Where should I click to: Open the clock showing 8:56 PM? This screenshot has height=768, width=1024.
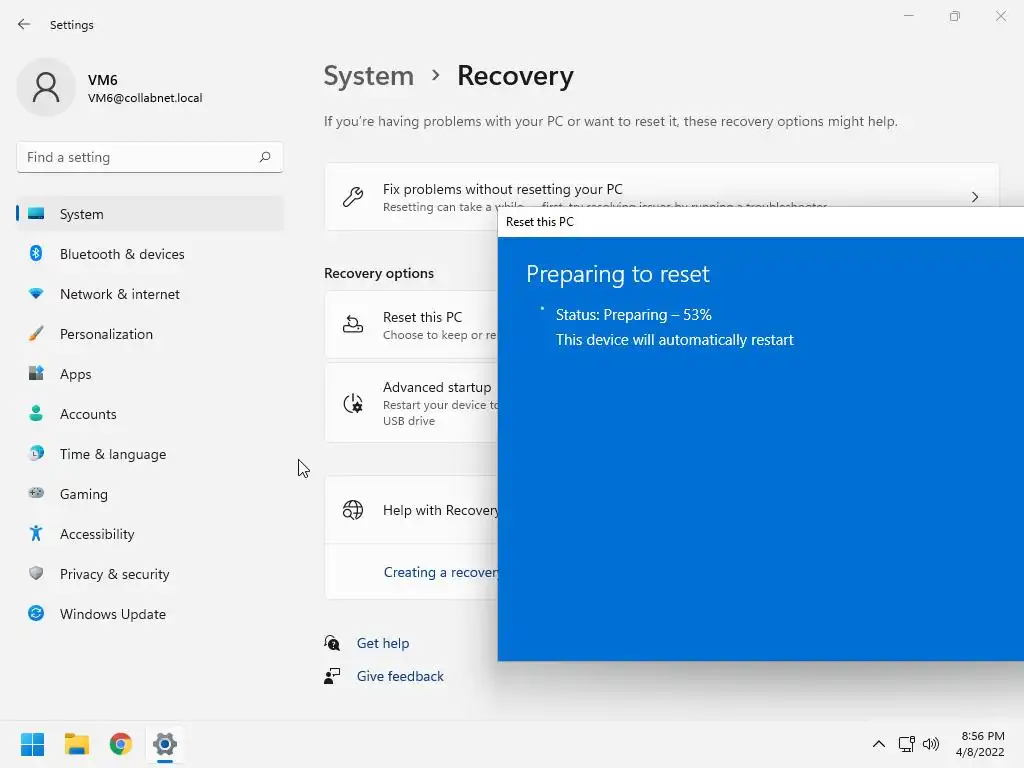(980, 744)
